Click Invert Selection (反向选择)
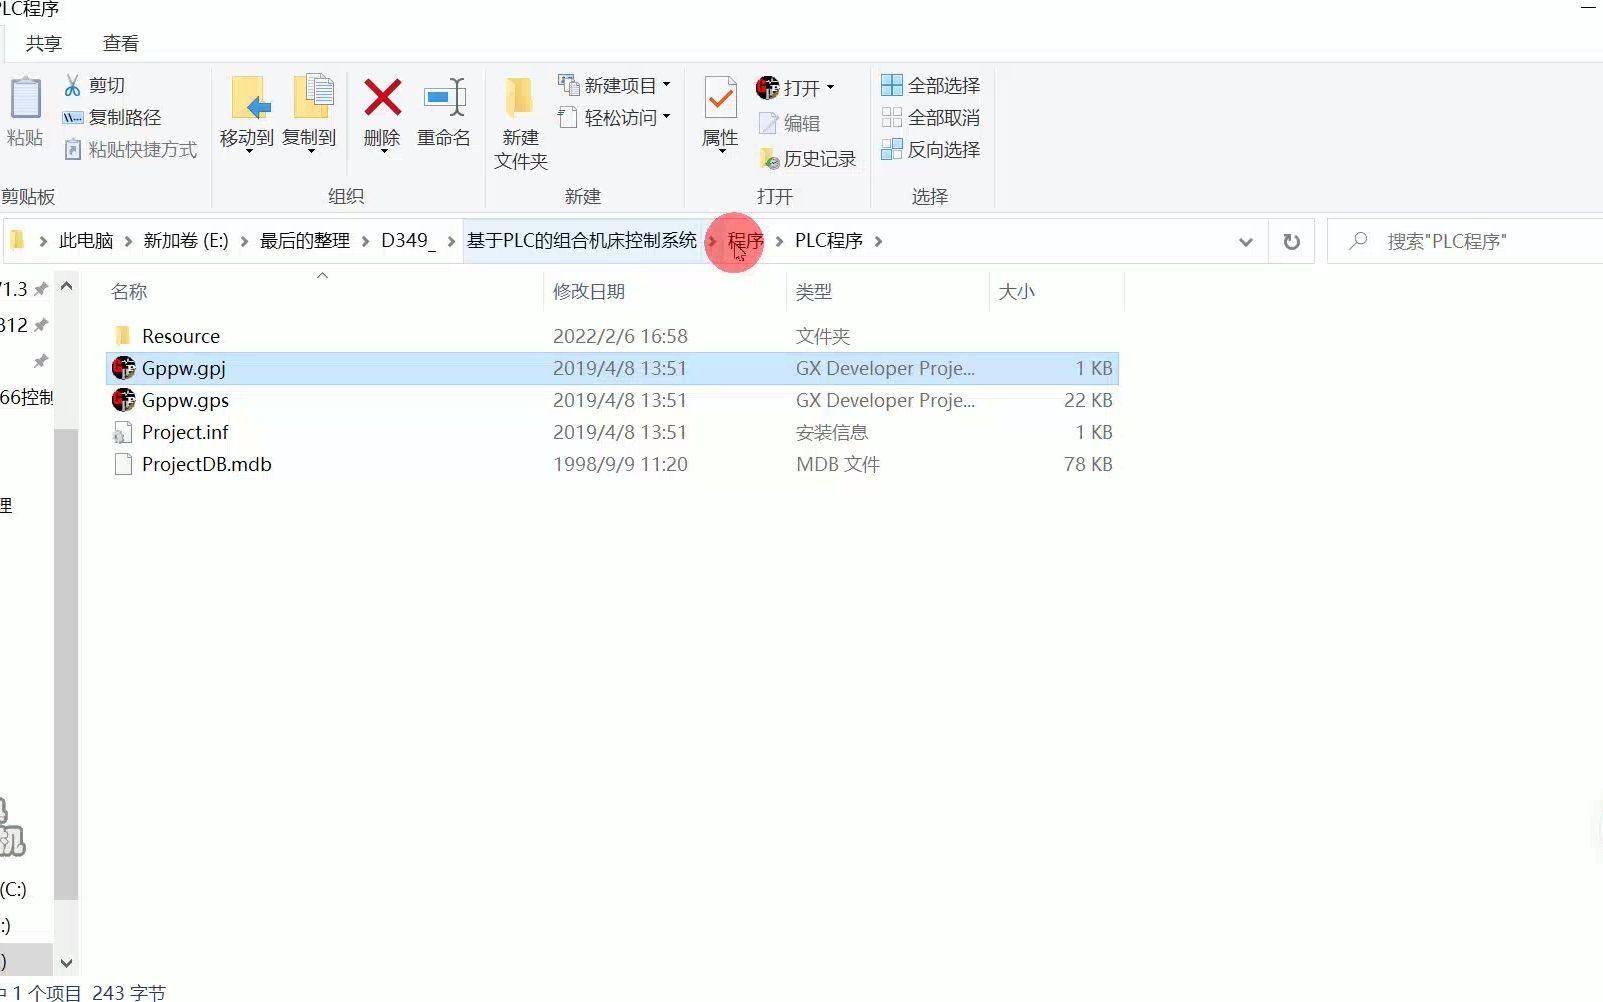Screen dimensions: 1603x1002 click(x=930, y=149)
